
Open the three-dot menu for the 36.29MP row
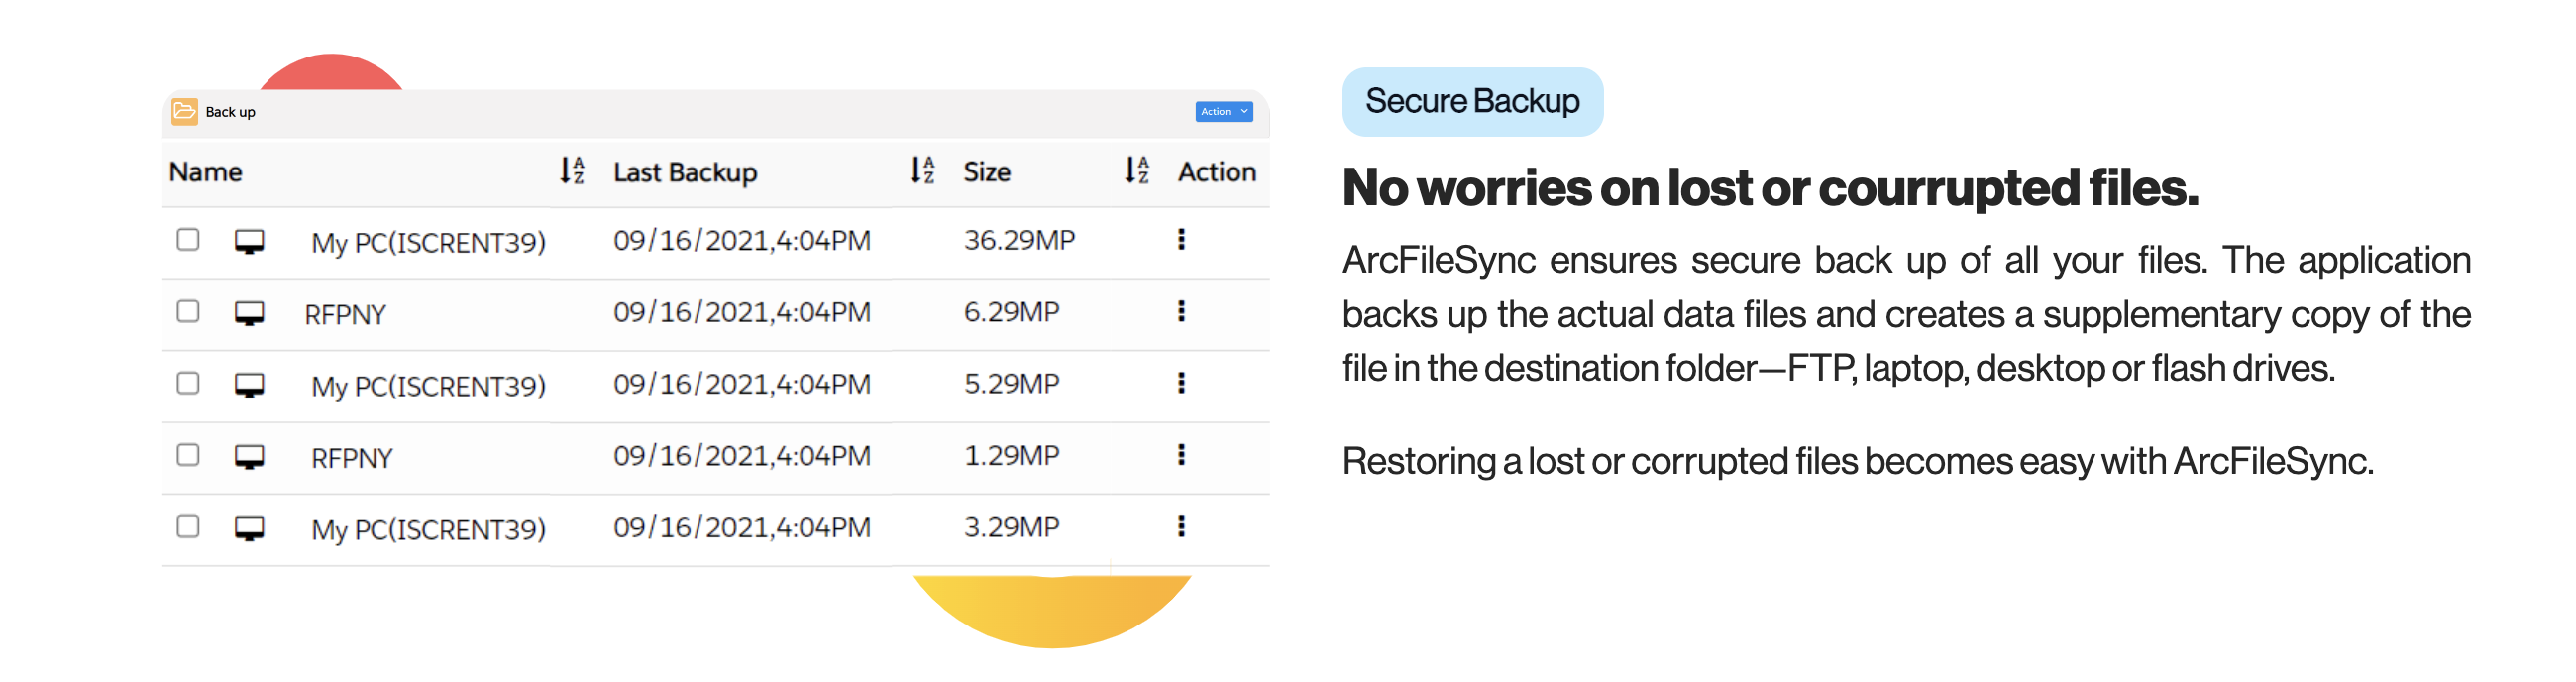tap(1182, 239)
